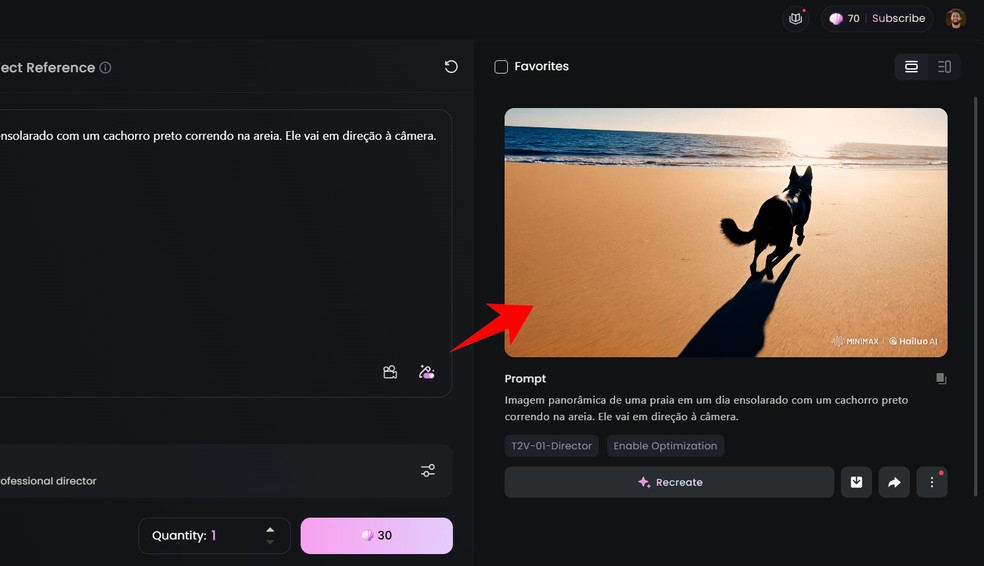The image size is (984, 566).
Task: Select the professional director model row
Action: click(225, 471)
